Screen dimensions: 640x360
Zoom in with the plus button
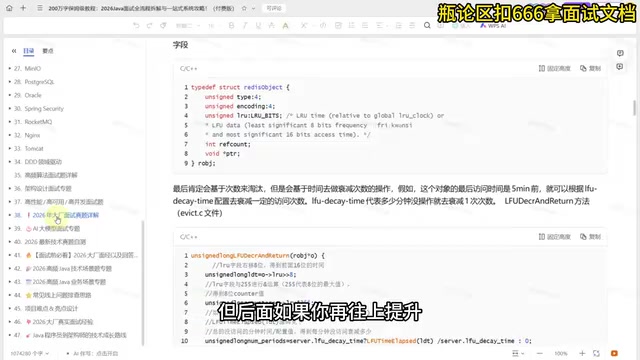(582, 353)
